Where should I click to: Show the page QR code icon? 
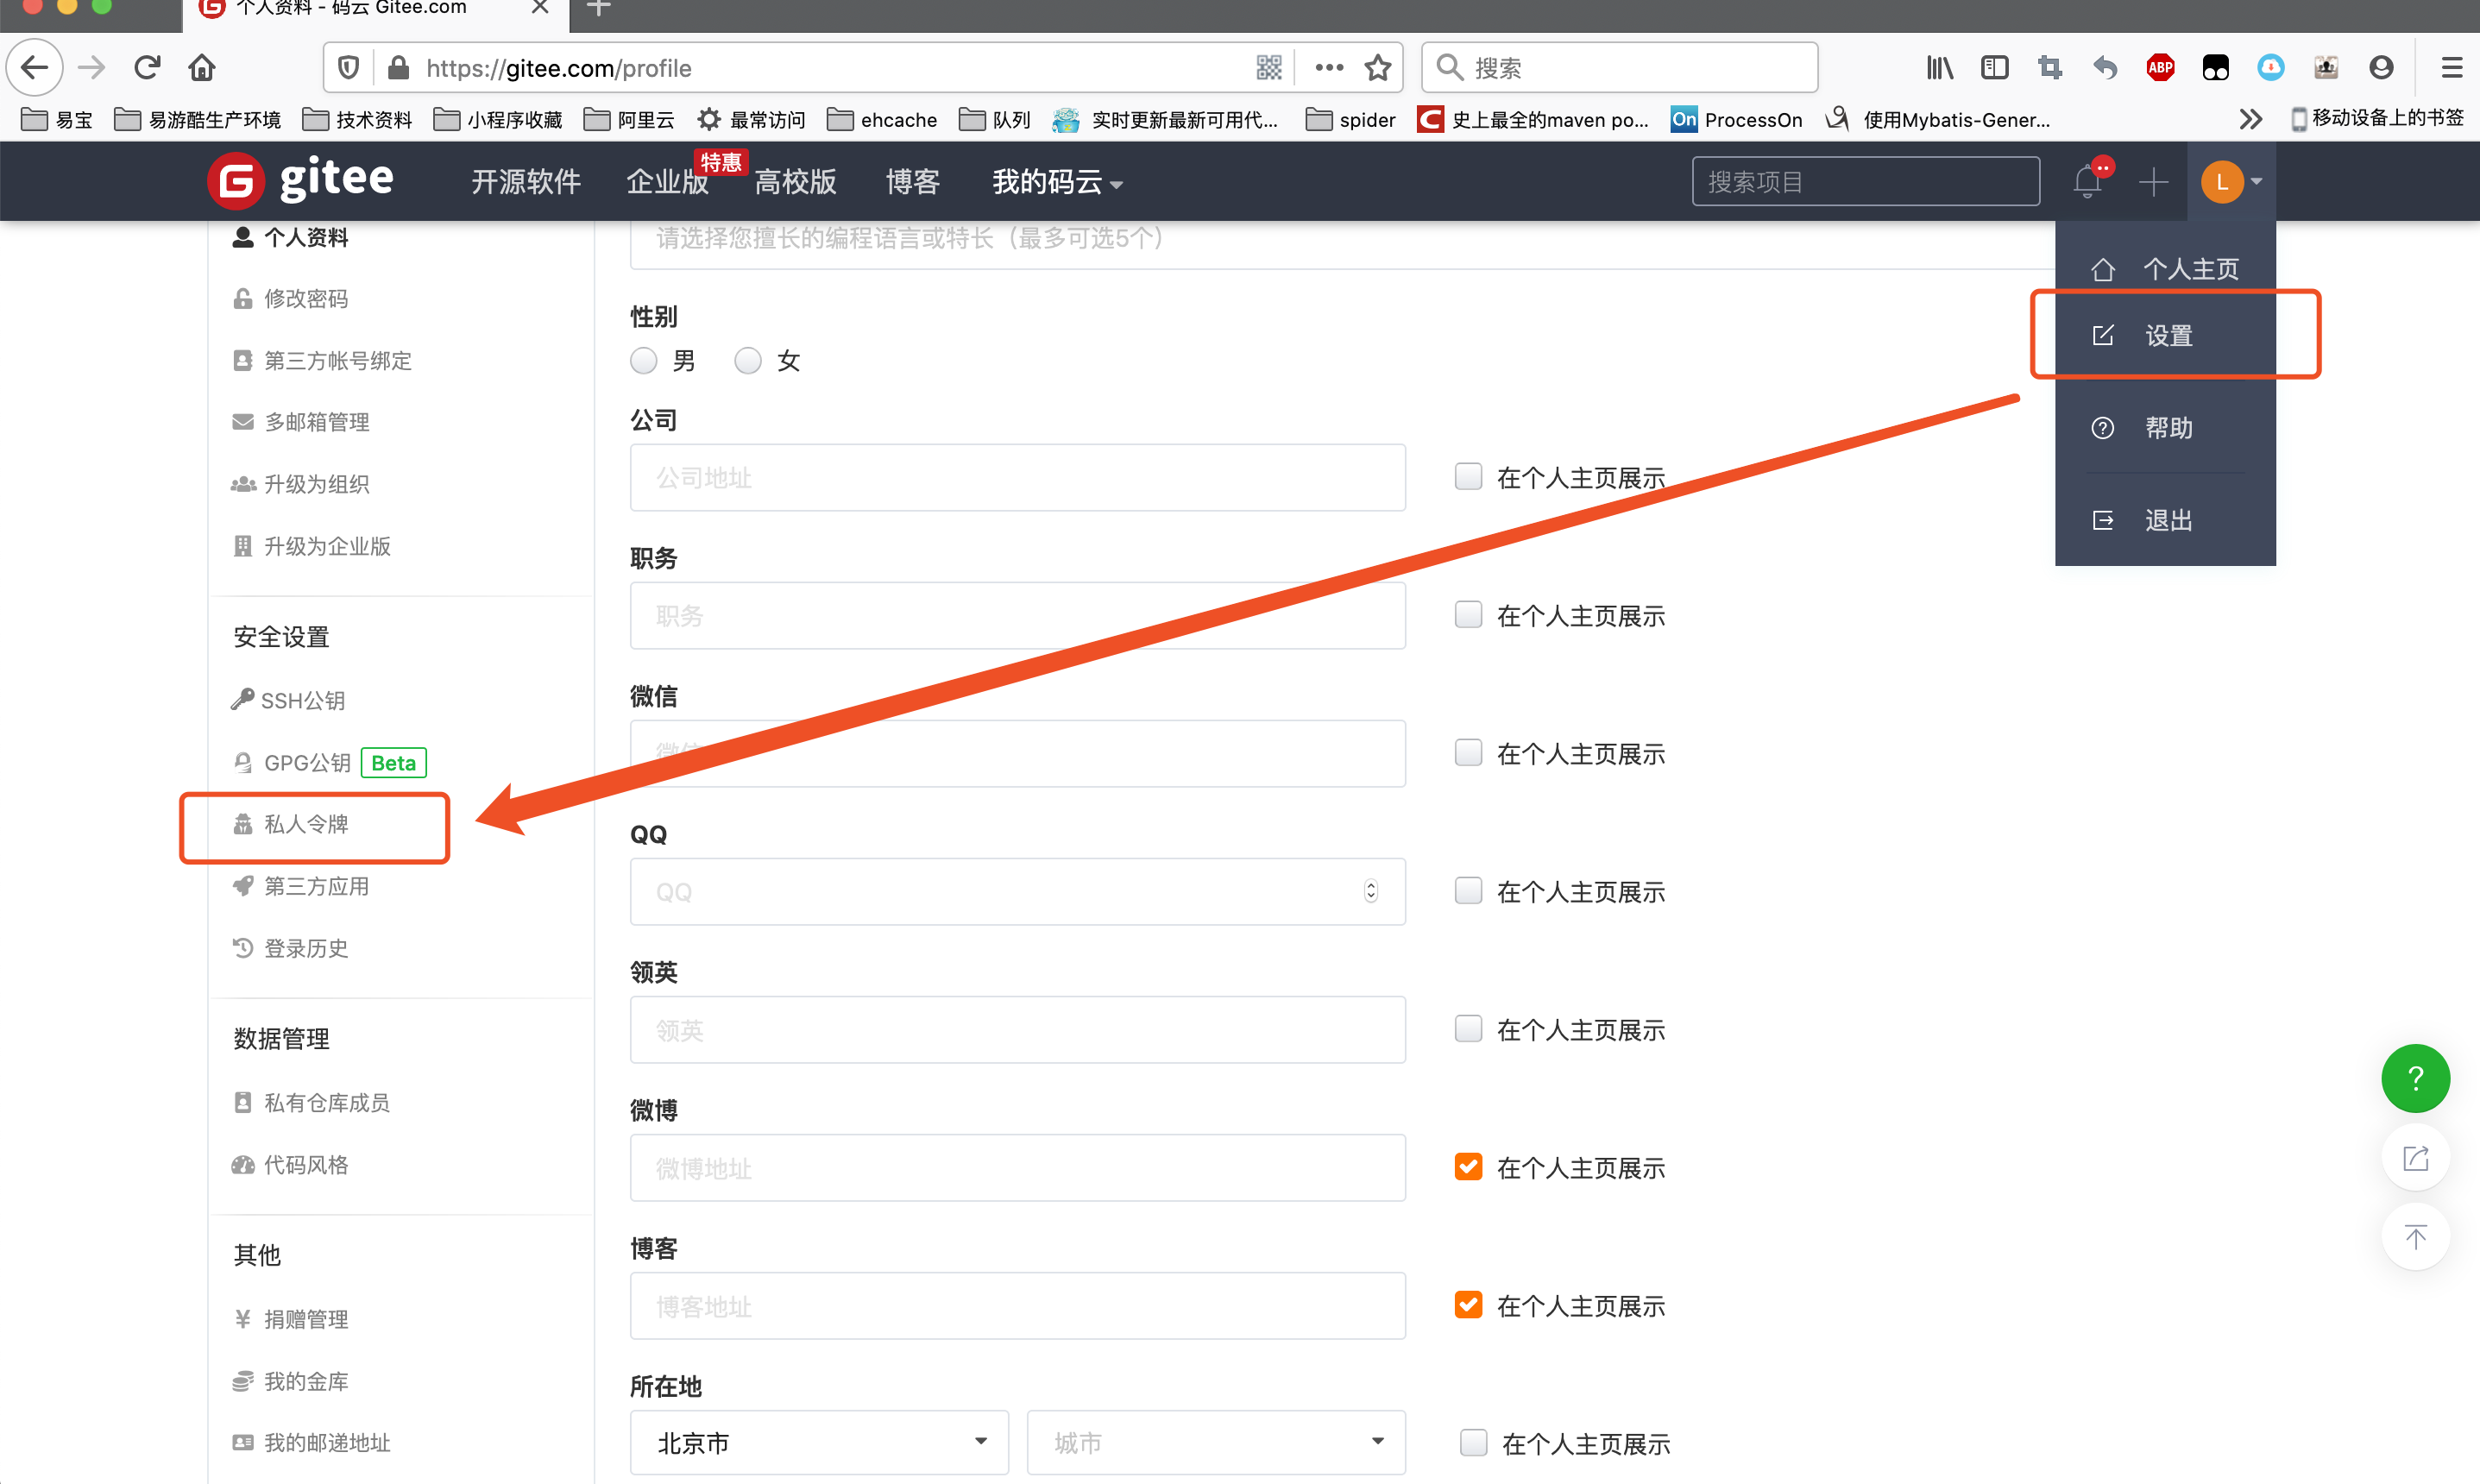(x=1269, y=68)
